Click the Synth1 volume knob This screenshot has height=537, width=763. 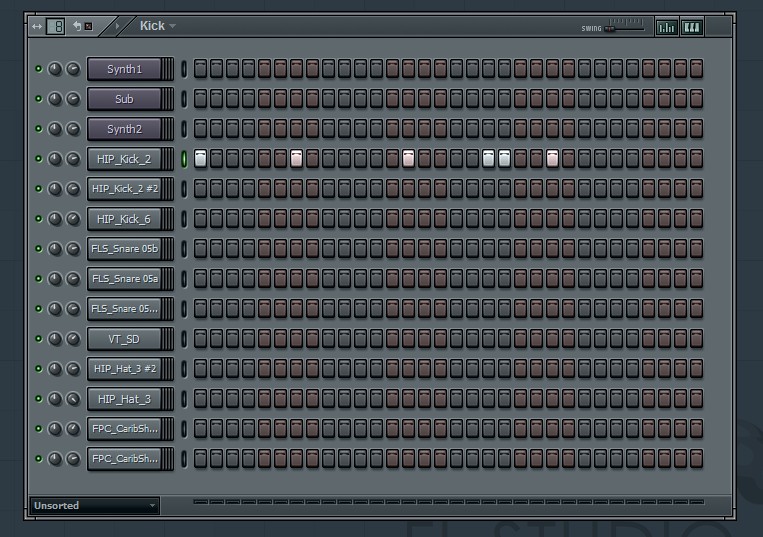point(73,69)
